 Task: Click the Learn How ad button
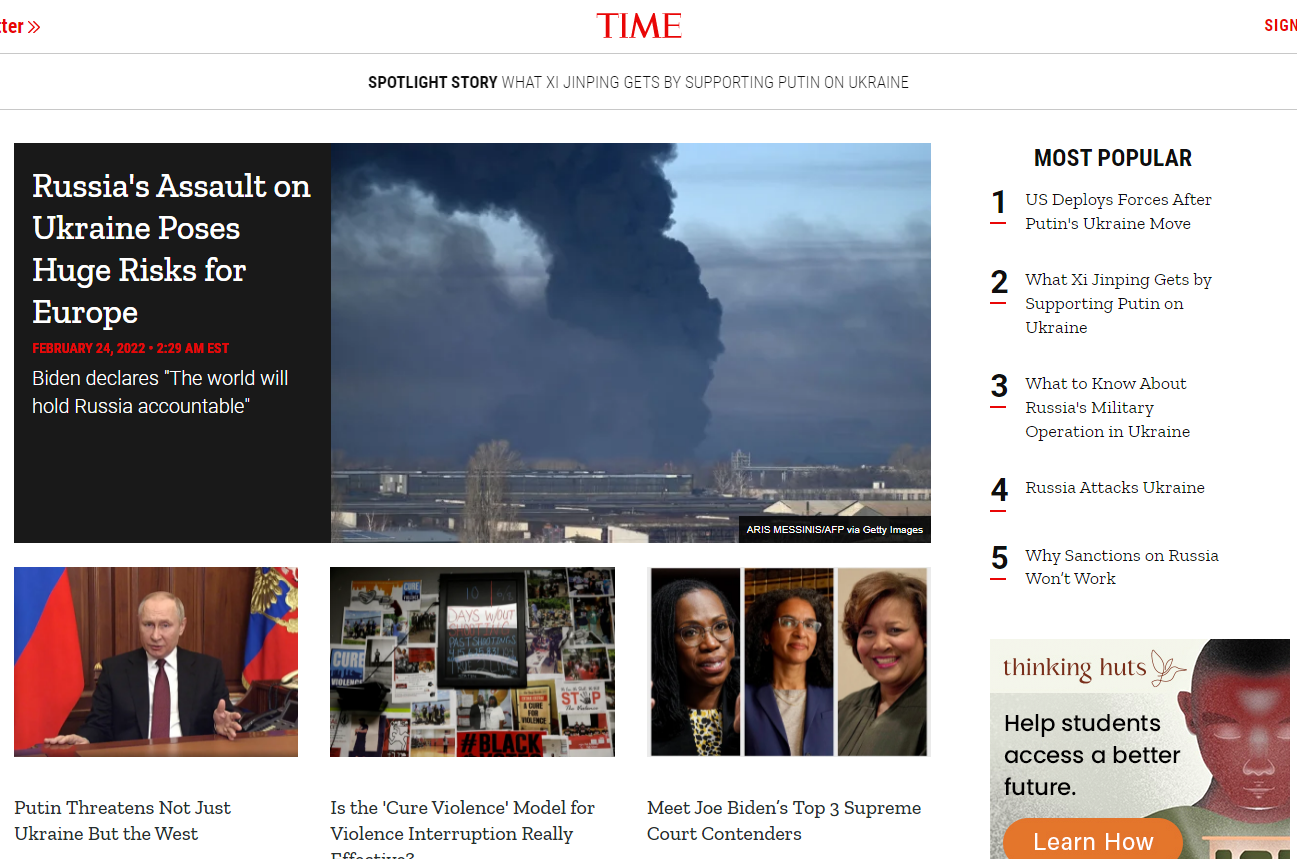[x=1093, y=841]
